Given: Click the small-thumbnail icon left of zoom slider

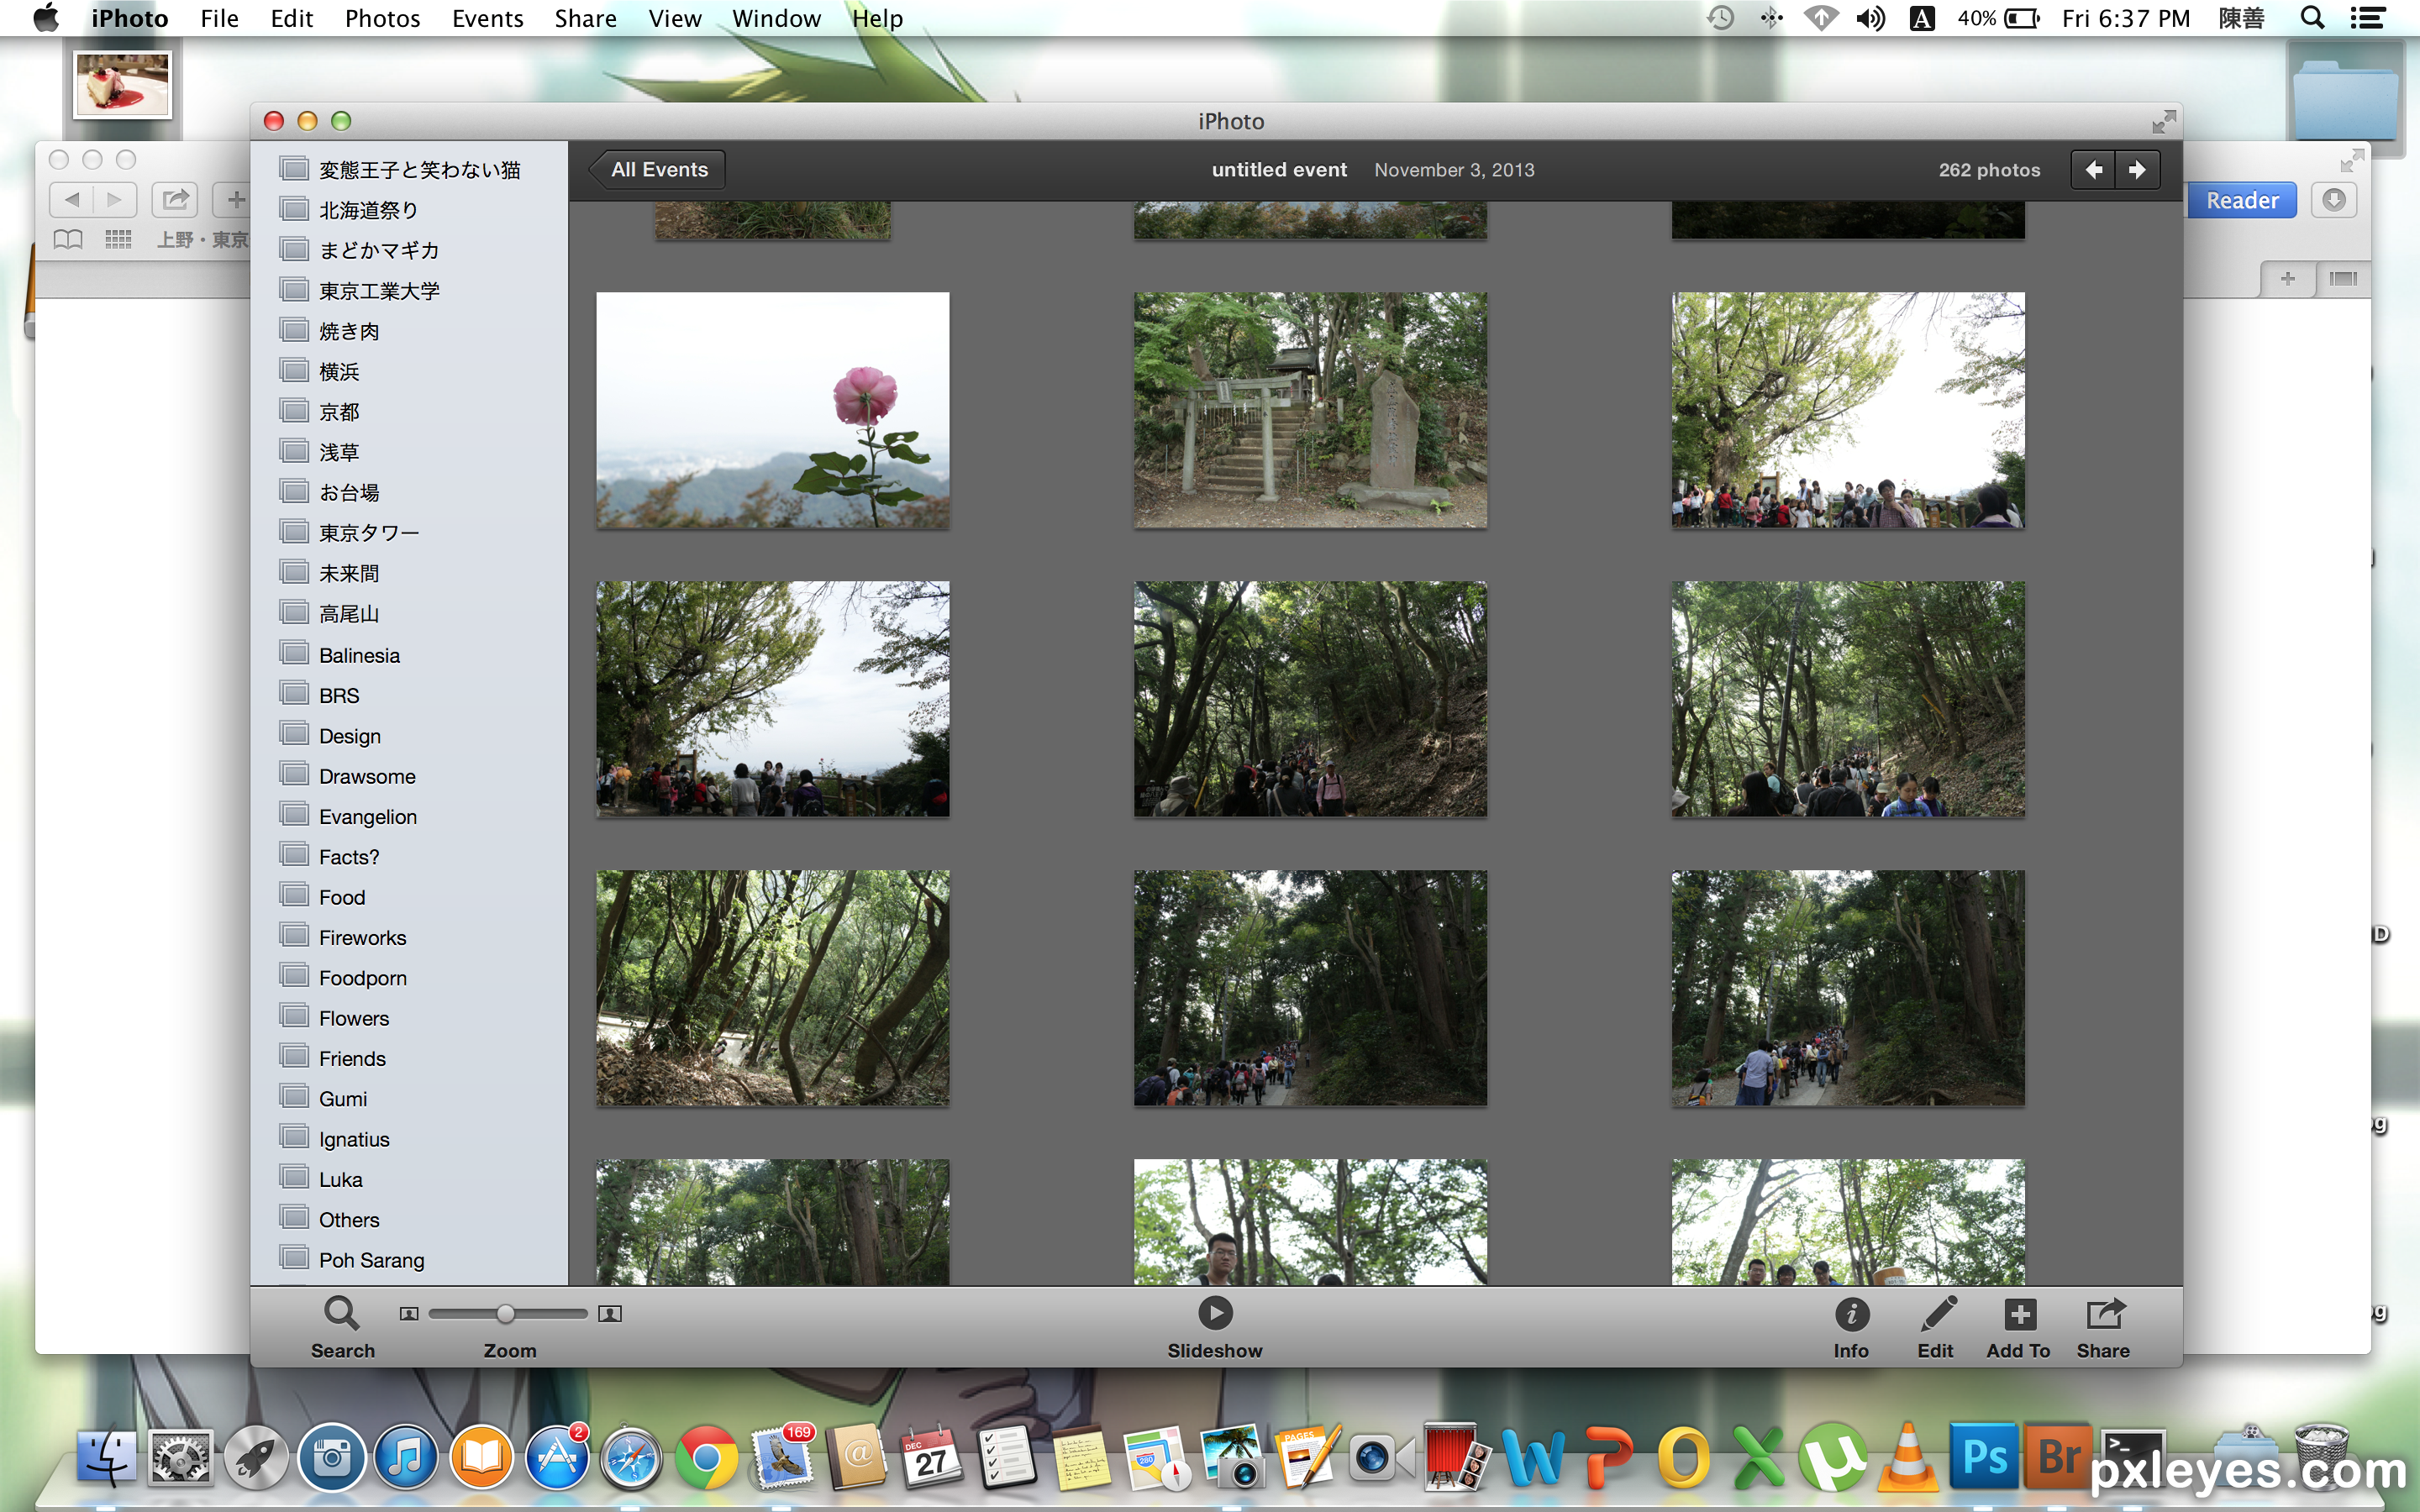Looking at the screenshot, I should click(x=409, y=1314).
